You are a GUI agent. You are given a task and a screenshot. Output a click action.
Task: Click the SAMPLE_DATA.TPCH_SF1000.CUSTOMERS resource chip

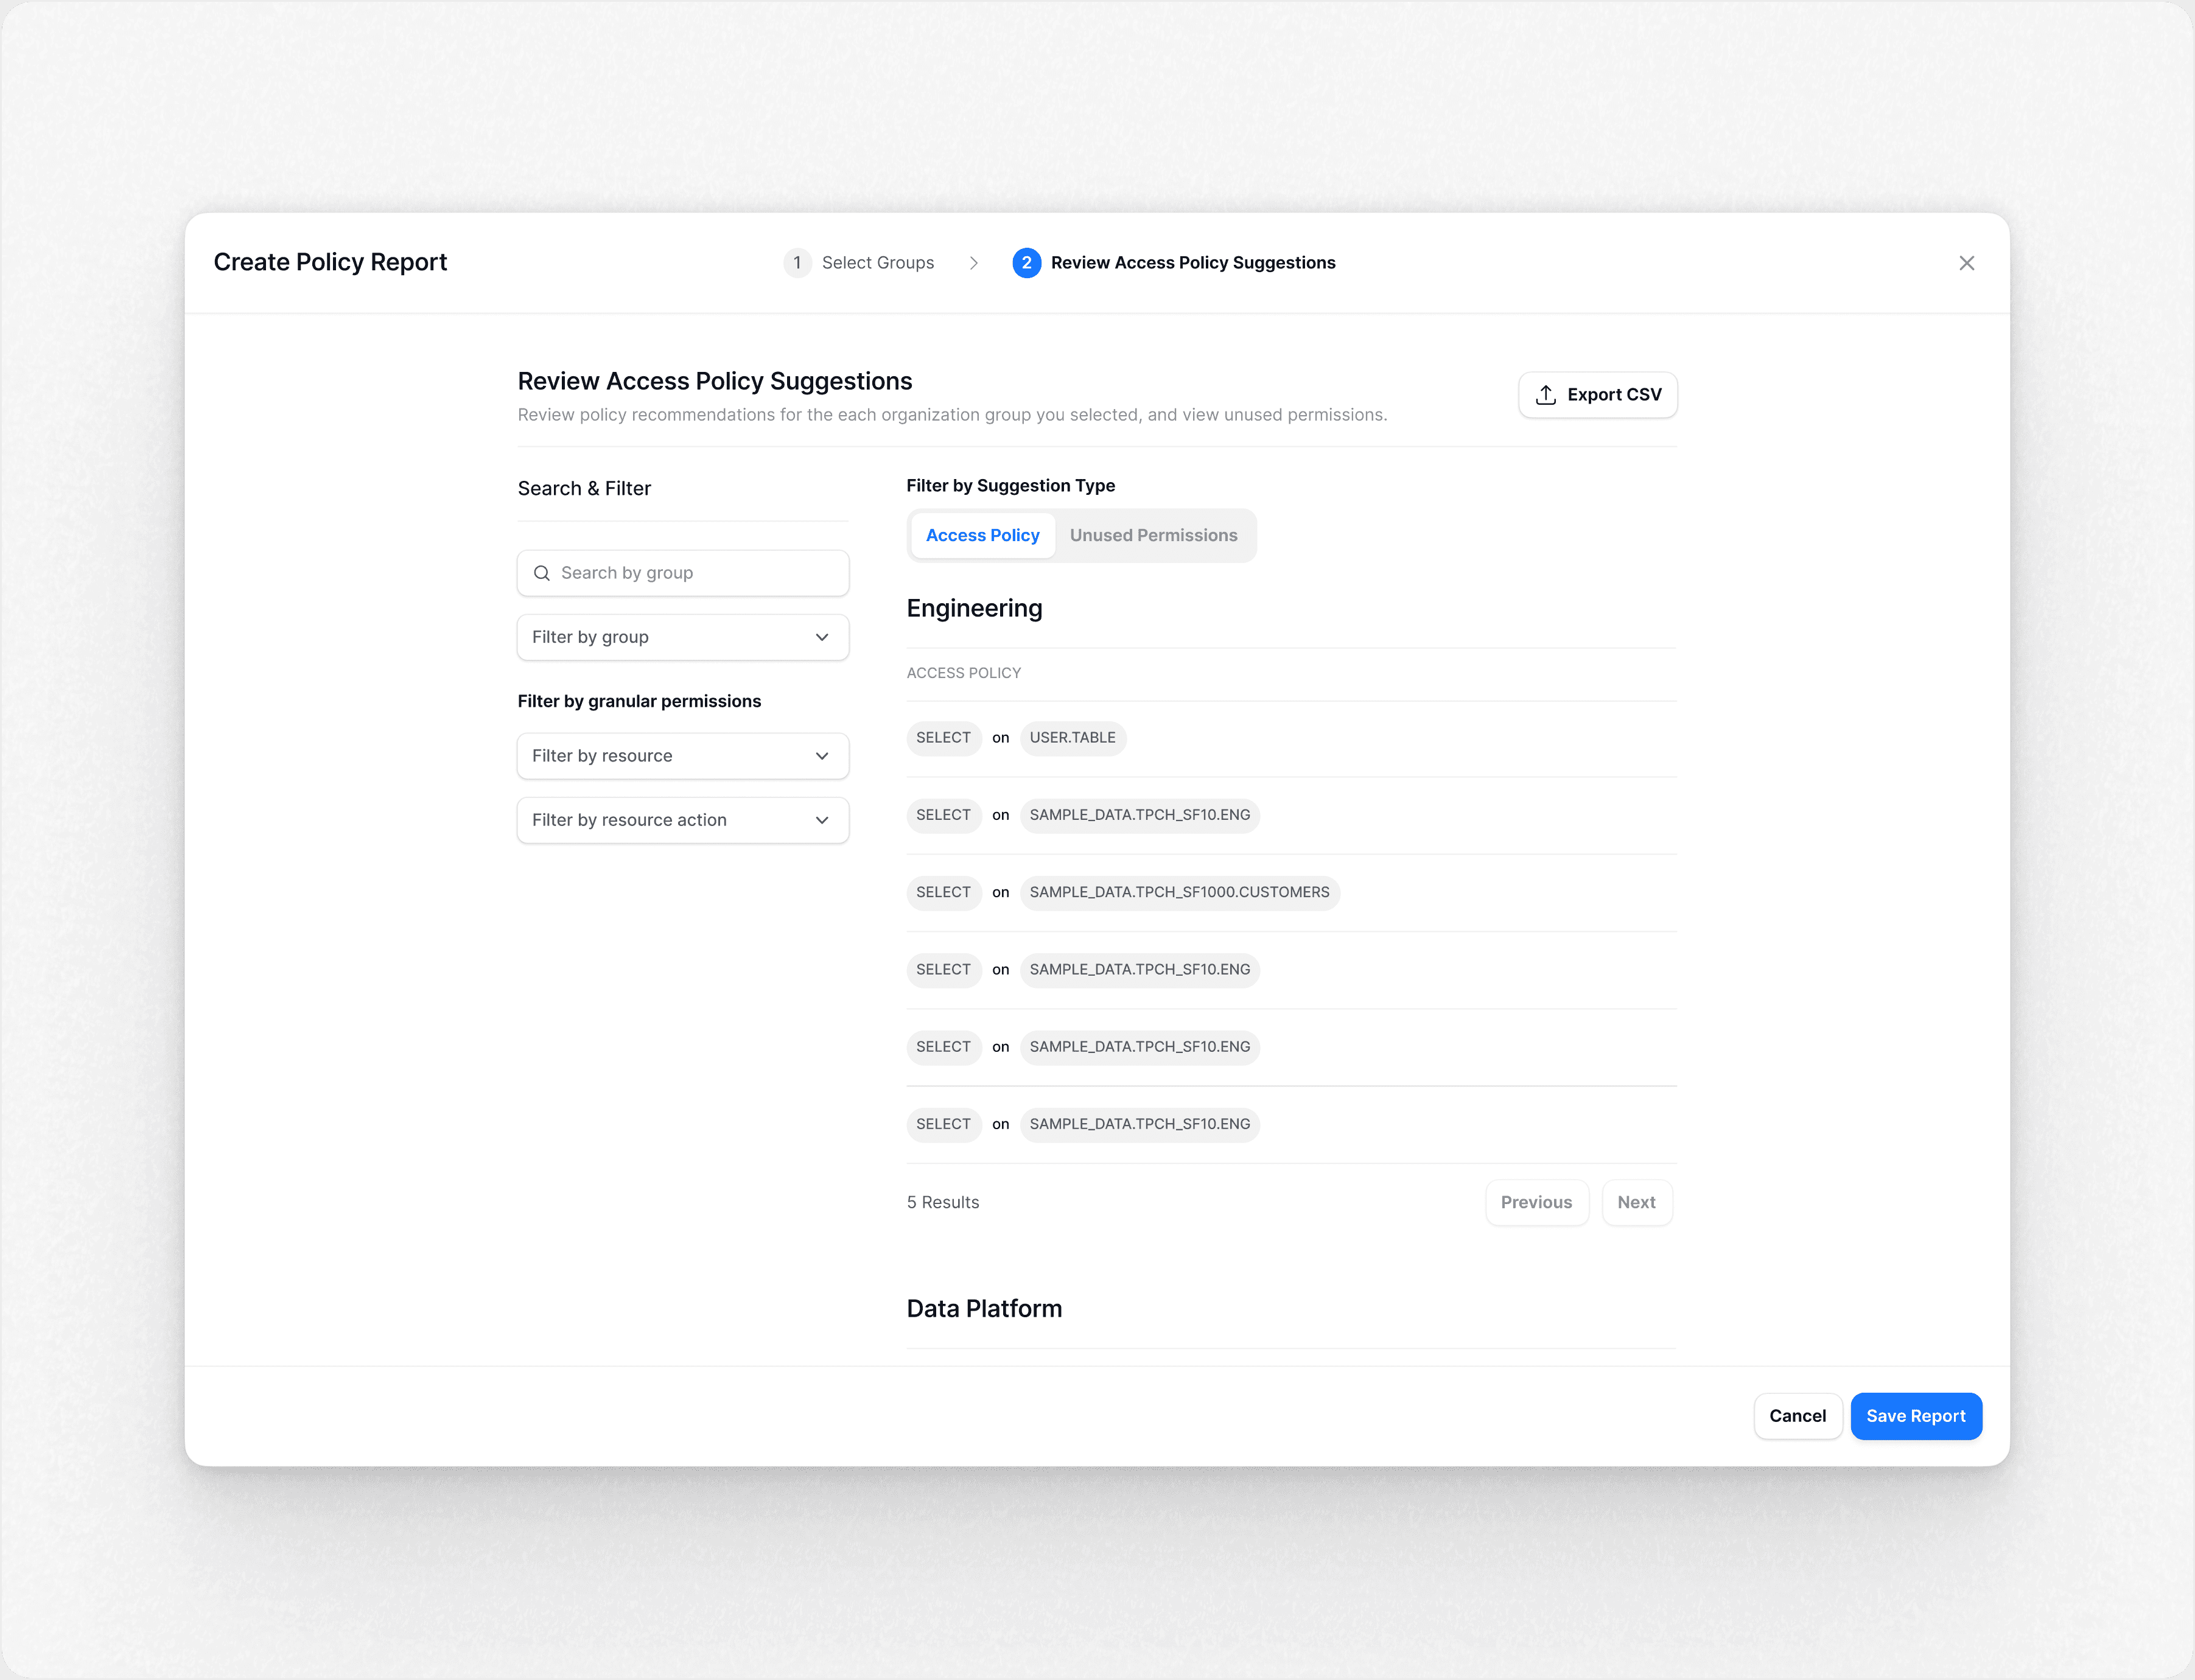pyautogui.click(x=1179, y=893)
